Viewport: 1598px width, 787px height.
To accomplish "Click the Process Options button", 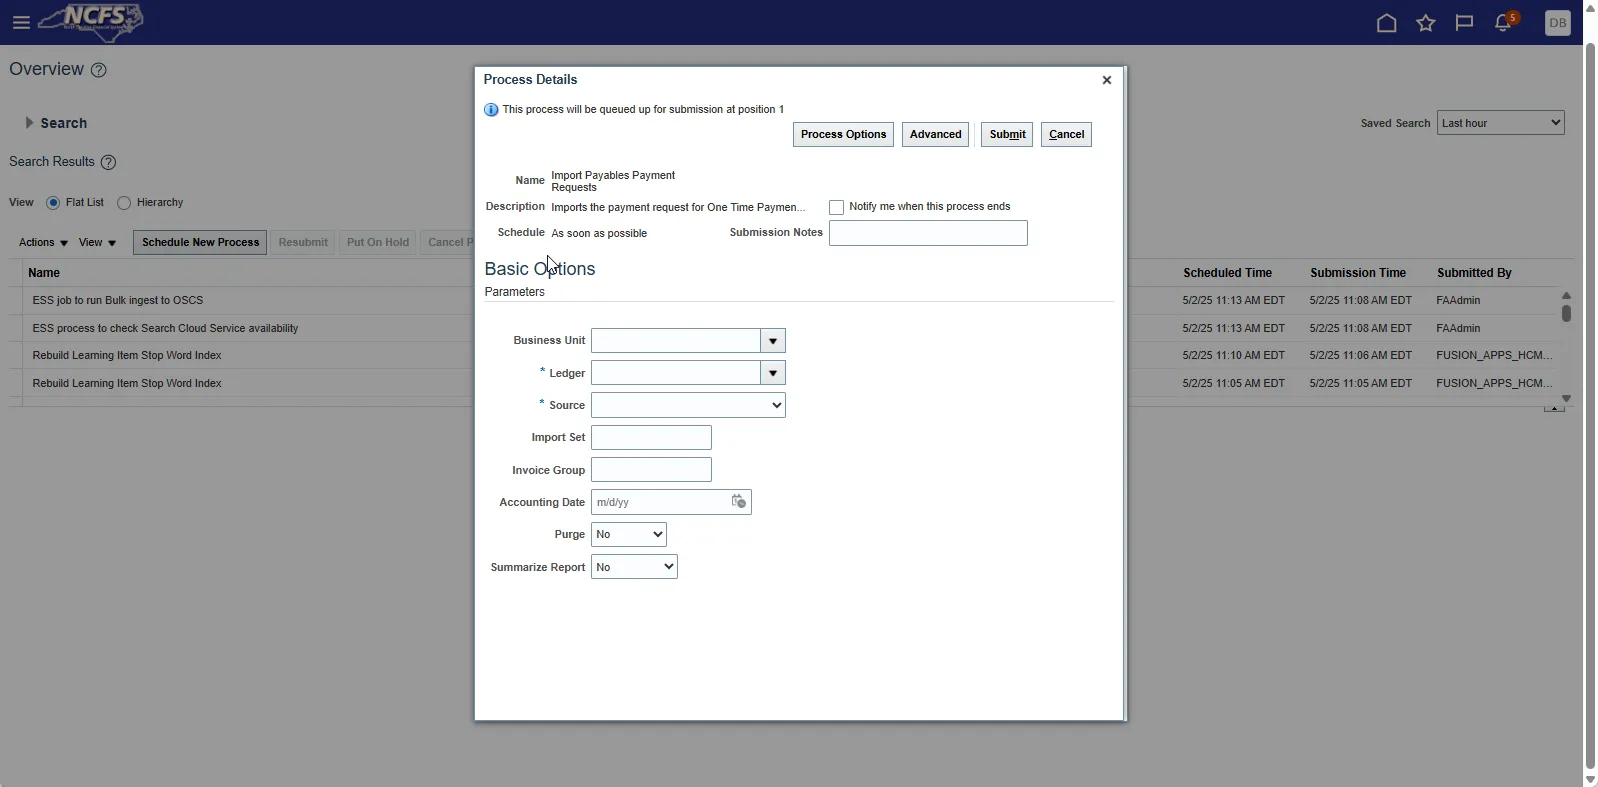I will [843, 135].
